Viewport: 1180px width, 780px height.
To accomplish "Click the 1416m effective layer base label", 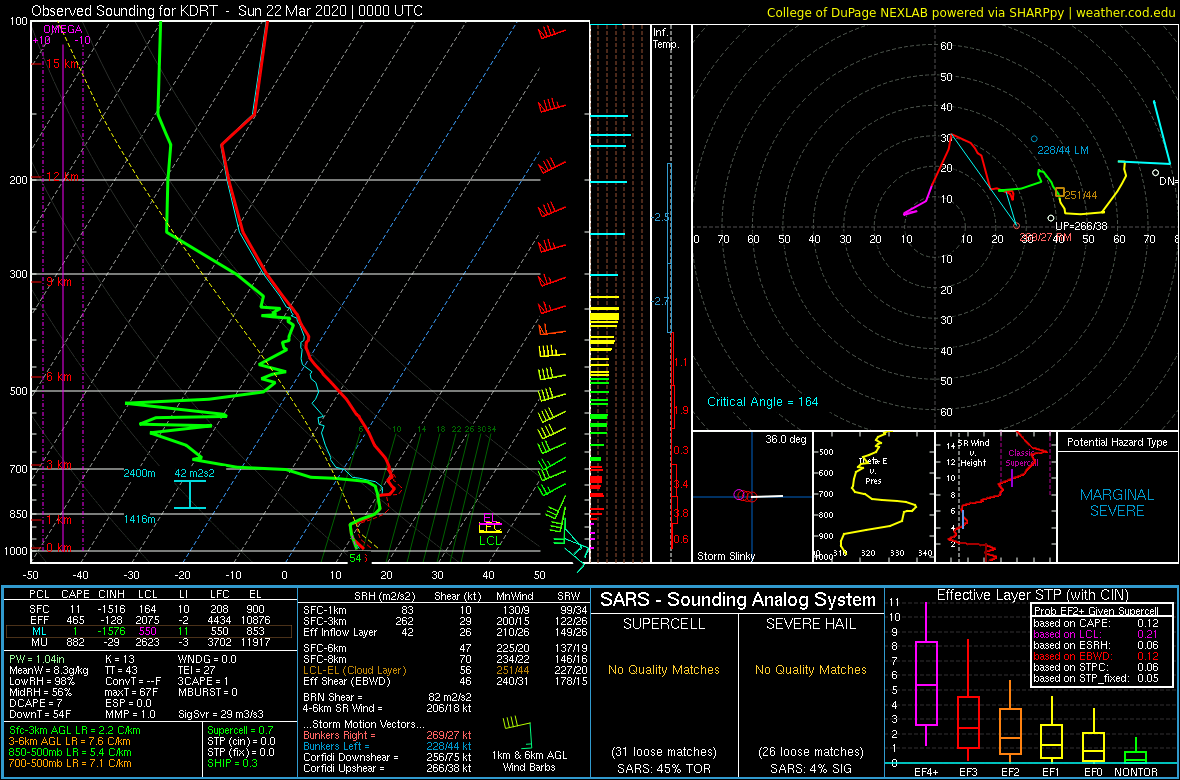I will pos(140,519).
